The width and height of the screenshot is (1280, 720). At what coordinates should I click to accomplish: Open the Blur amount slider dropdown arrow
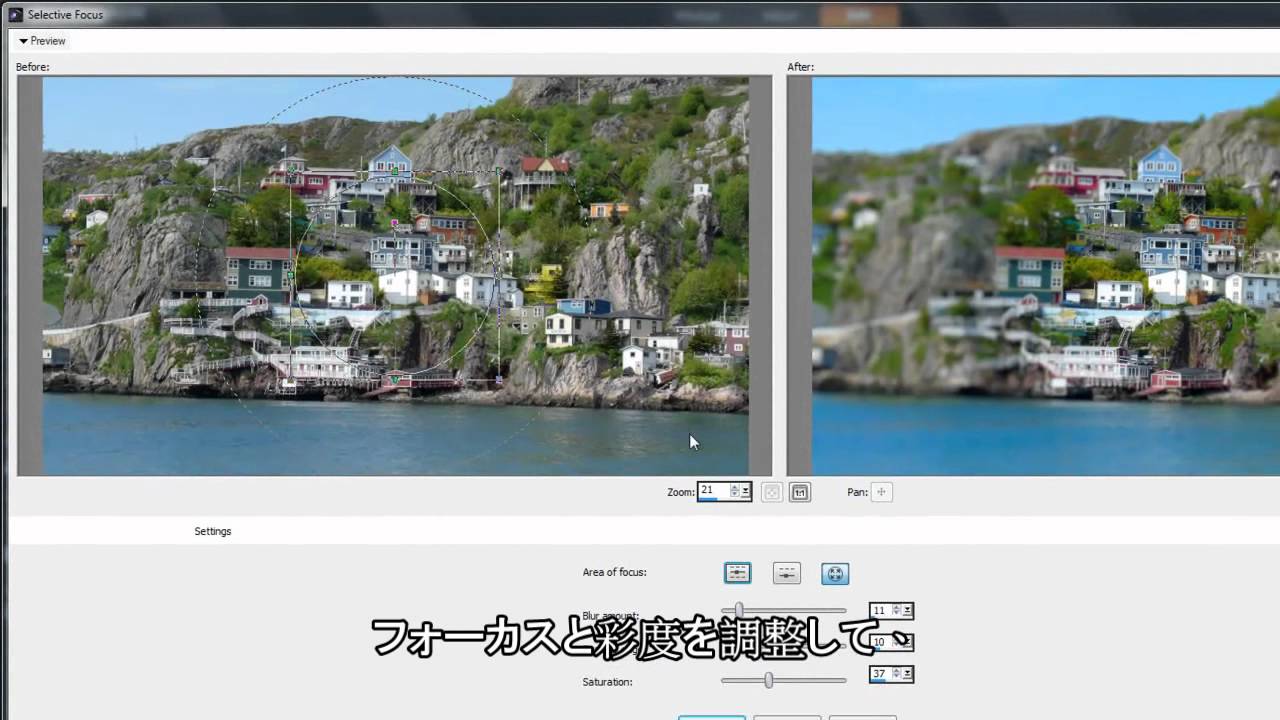[907, 610]
